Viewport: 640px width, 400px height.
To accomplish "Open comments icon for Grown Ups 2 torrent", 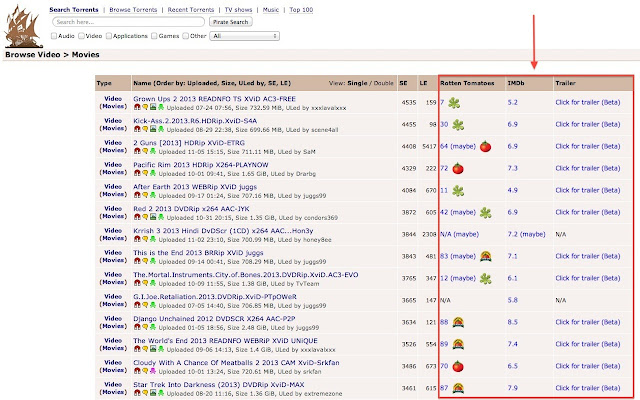I will 145,107.
